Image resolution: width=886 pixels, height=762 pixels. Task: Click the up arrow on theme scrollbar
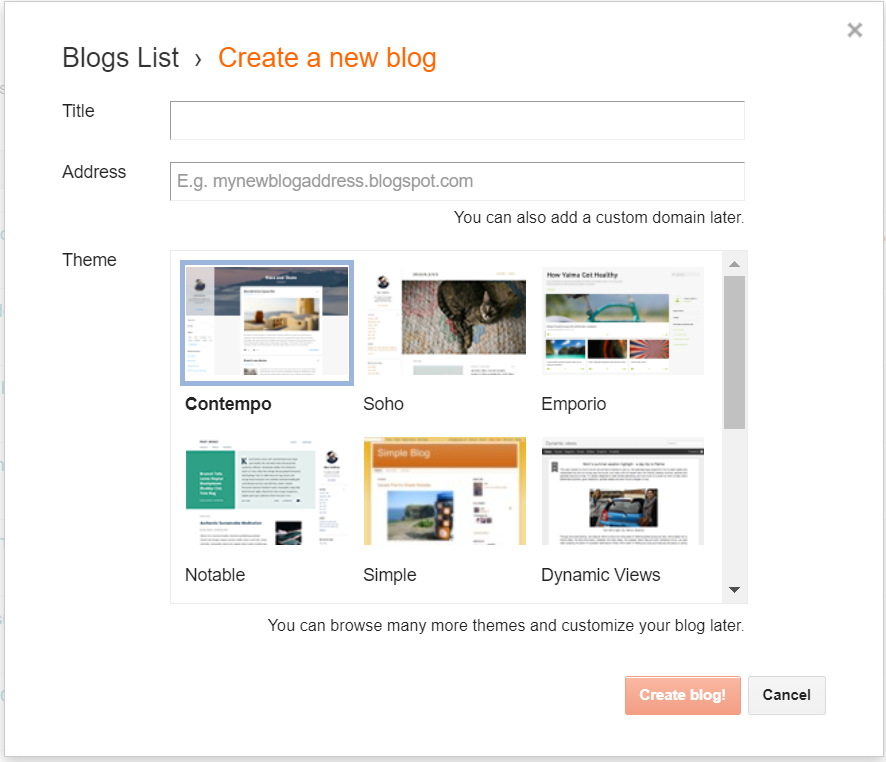[x=734, y=262]
